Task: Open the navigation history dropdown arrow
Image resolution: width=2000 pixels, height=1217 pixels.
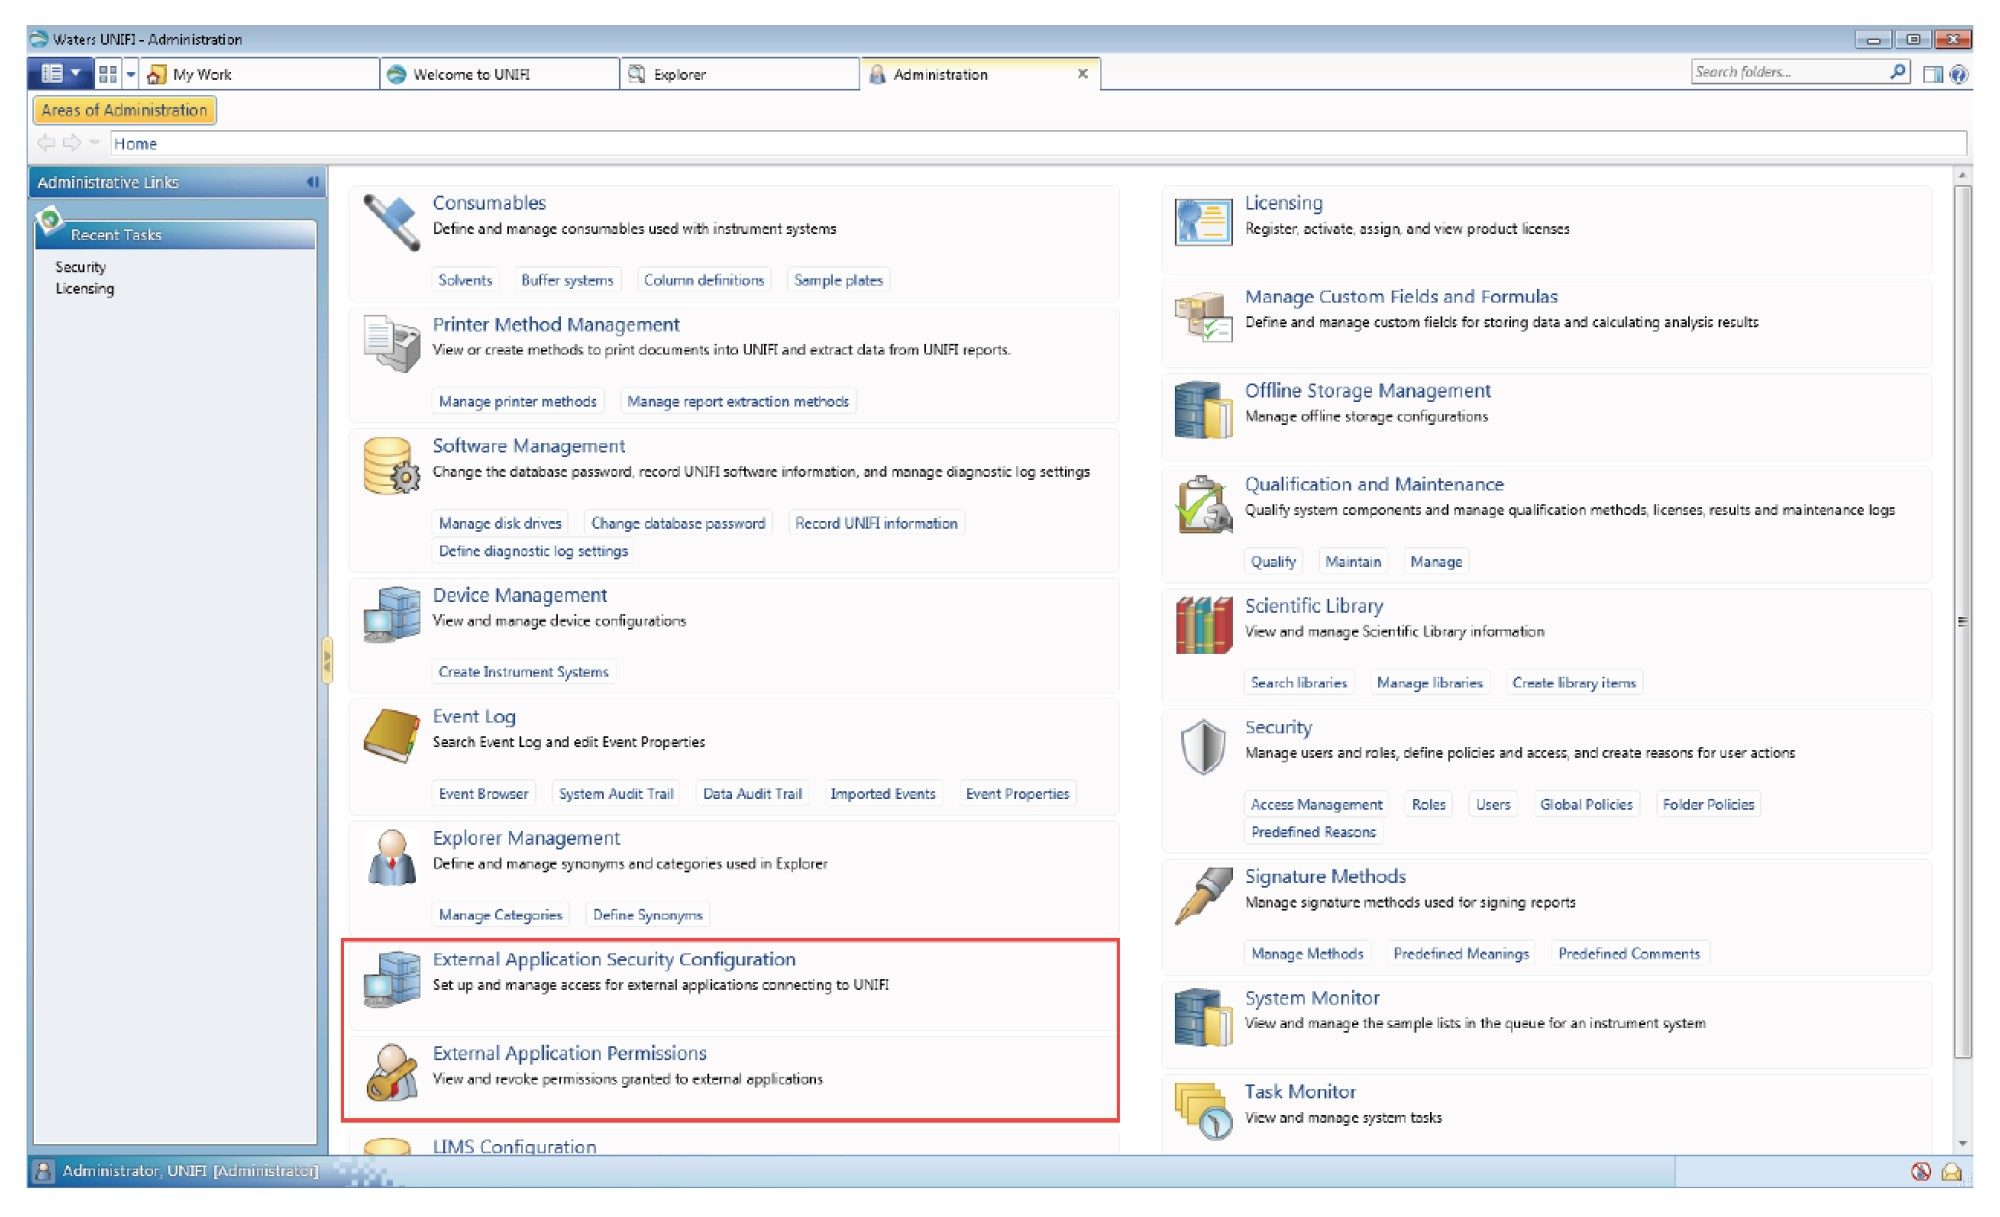Action: pyautogui.click(x=94, y=143)
